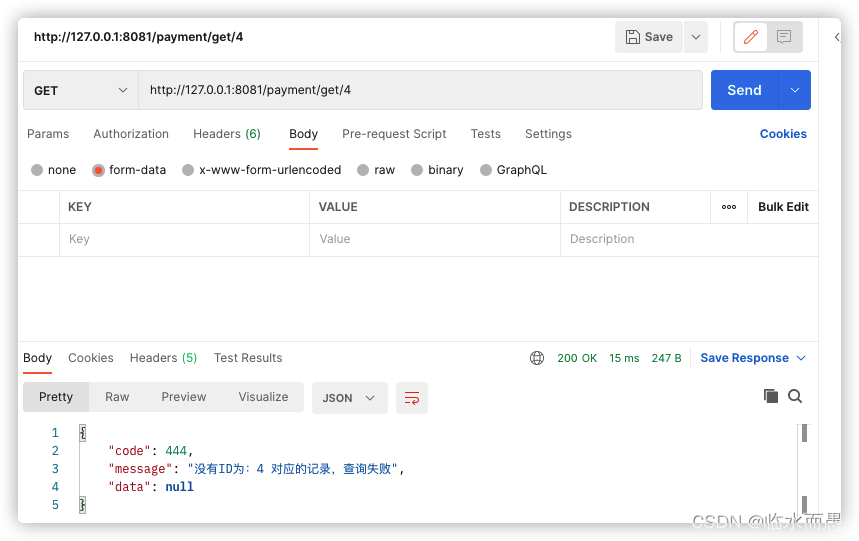Image resolution: width=859 pixels, height=541 pixels.
Task: Go to the Tests tab
Action: 485,134
